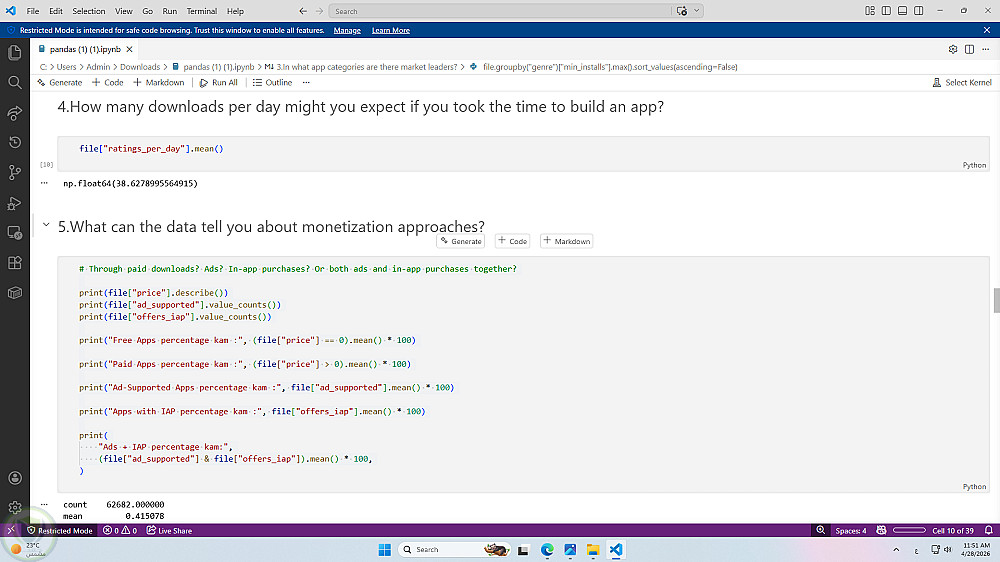Screen dimensions: 1000x562
Task: Open the Manage gear at sidebar bottom
Action: pyautogui.click(x=15, y=508)
